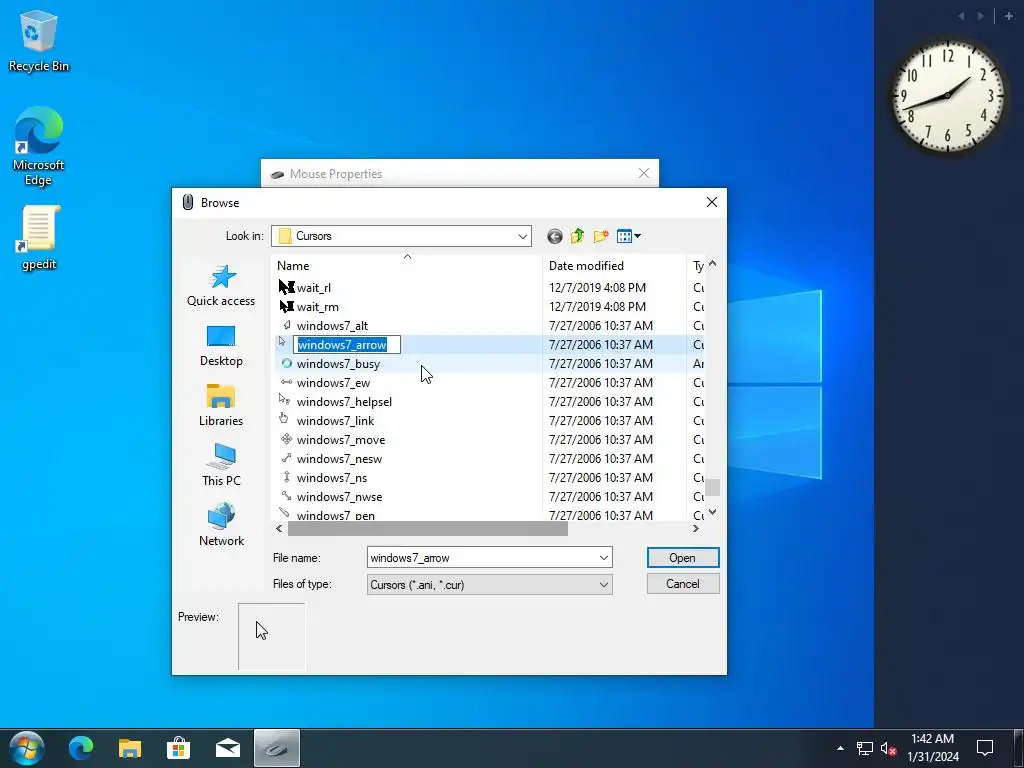This screenshot has width=1024, height=768.
Task: Click the sidebar add gadget plus icon
Action: pyautogui.click(x=1008, y=16)
